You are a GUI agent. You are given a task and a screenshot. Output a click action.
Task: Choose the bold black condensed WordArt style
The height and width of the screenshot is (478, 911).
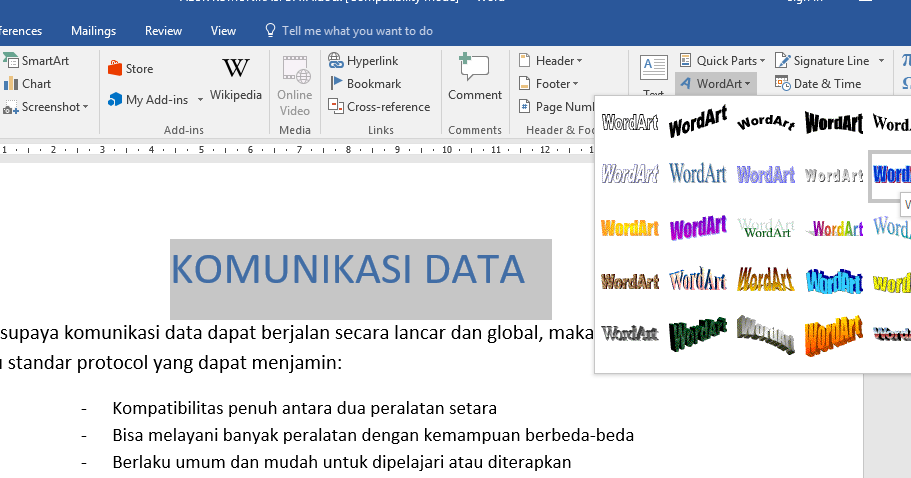coord(834,122)
